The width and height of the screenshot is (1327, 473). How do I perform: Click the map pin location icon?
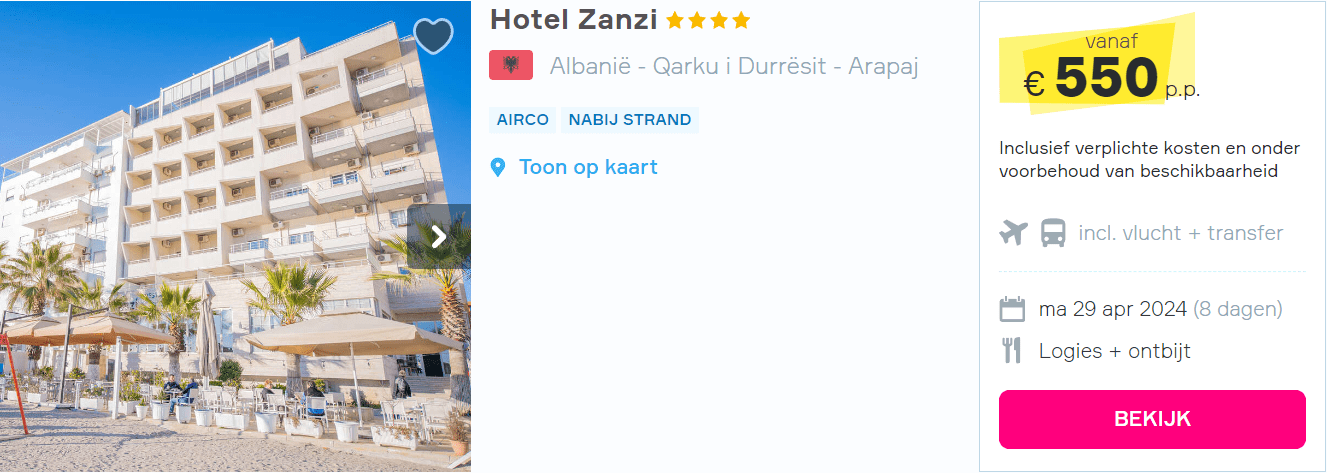(x=498, y=167)
